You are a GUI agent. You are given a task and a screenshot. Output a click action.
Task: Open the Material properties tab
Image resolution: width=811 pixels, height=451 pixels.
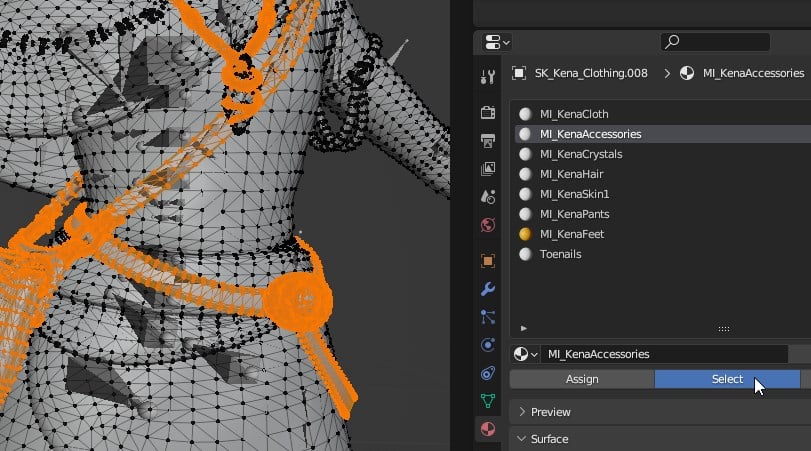point(488,429)
